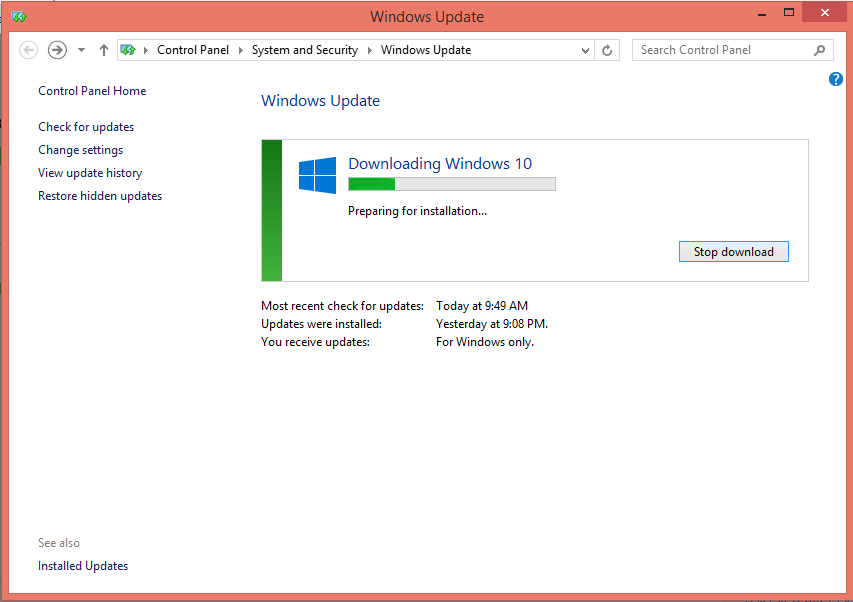Expand the chevron after System and Security

(x=370, y=50)
